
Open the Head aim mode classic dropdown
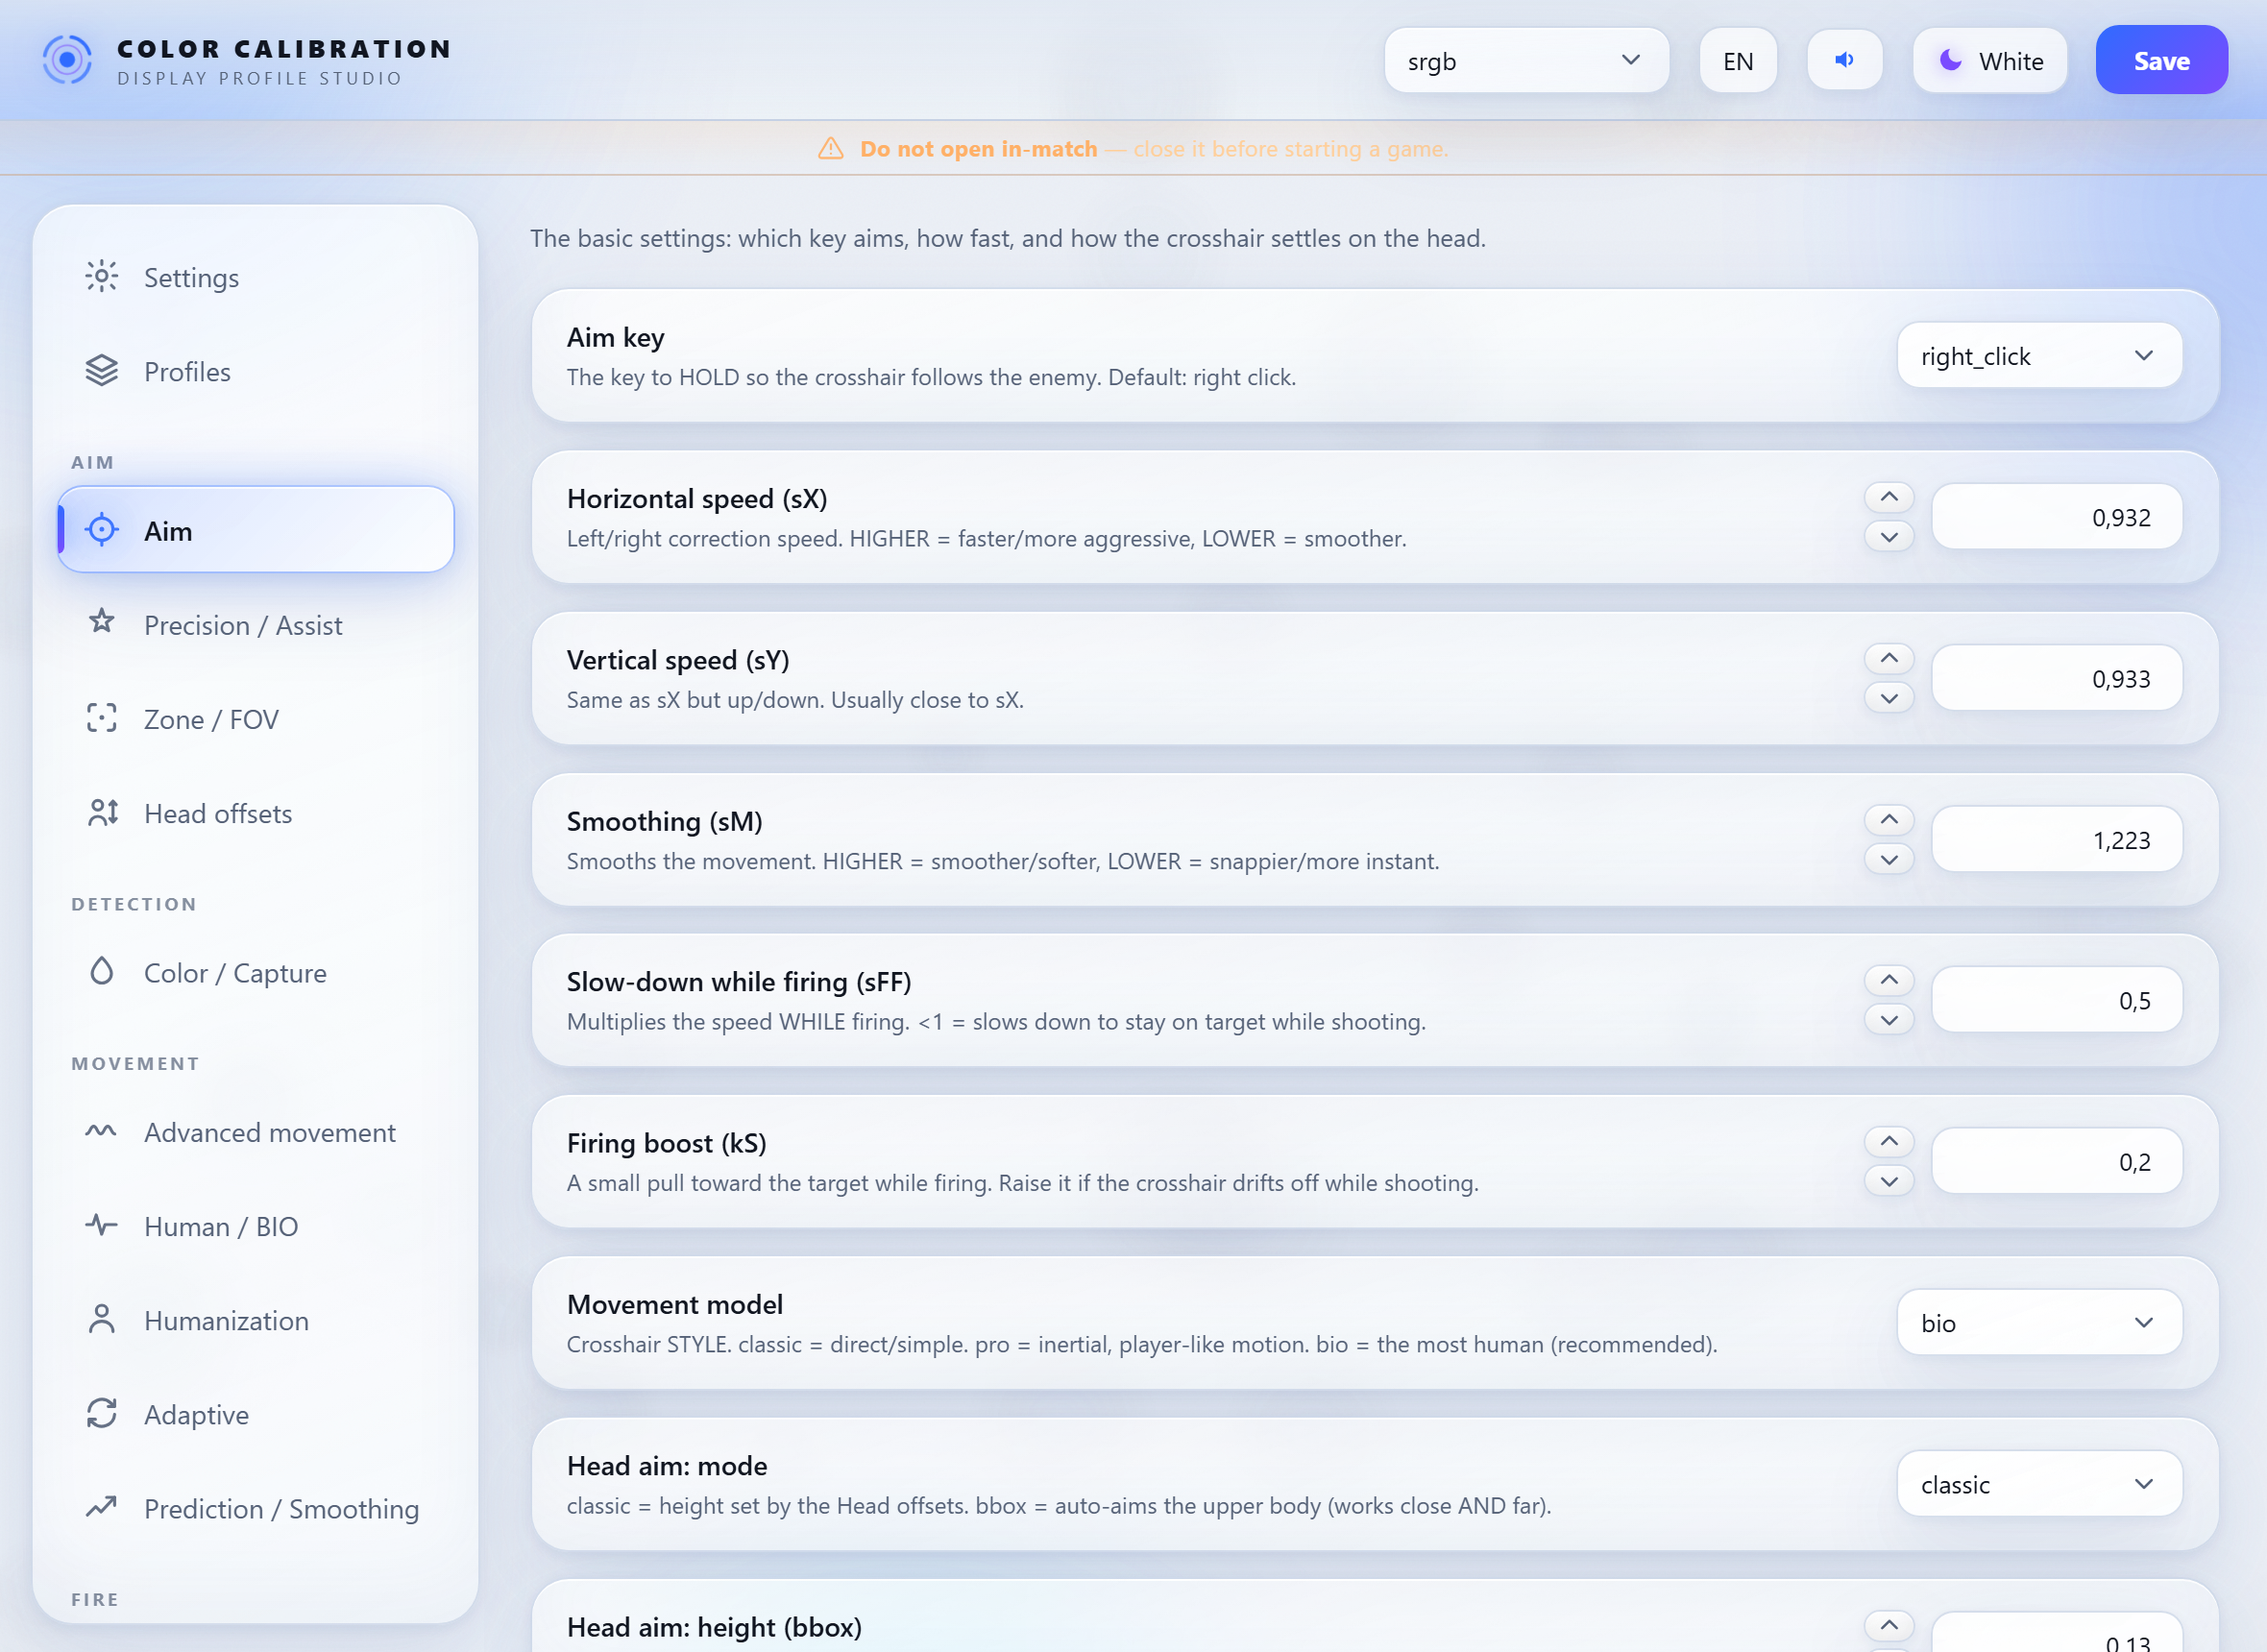2039,1483
